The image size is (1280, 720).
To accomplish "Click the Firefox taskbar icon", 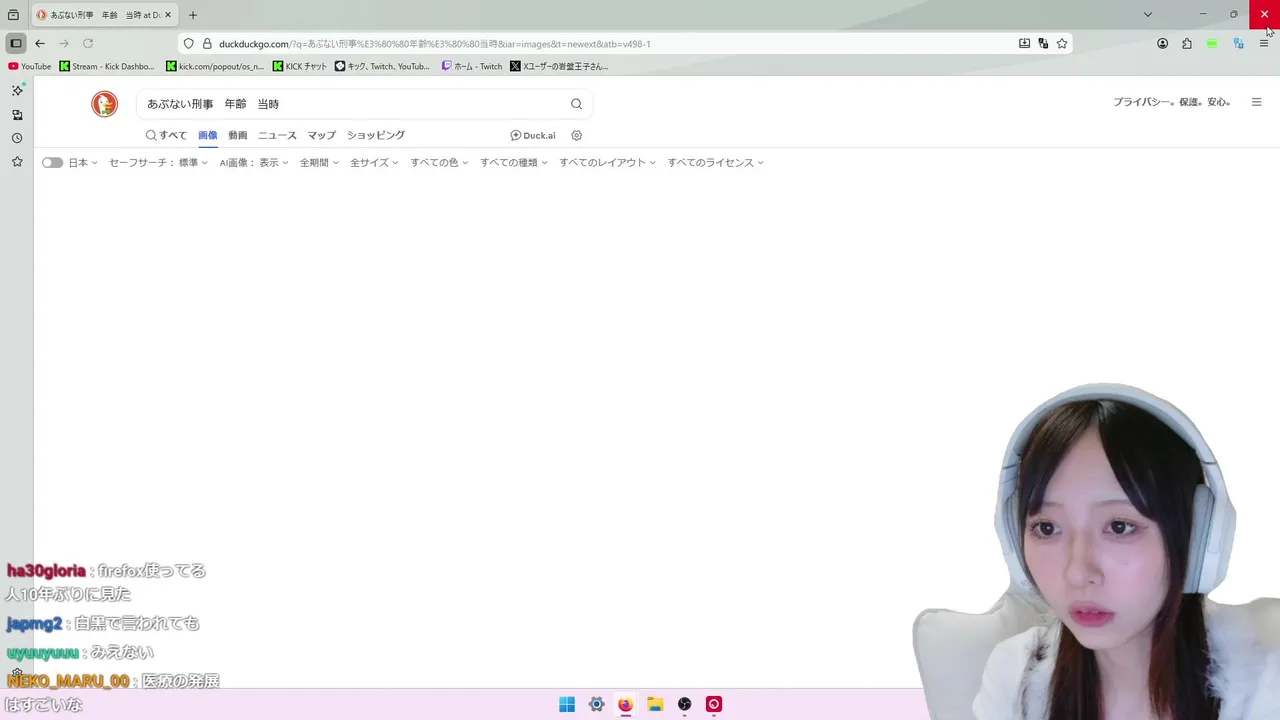I will 625,704.
